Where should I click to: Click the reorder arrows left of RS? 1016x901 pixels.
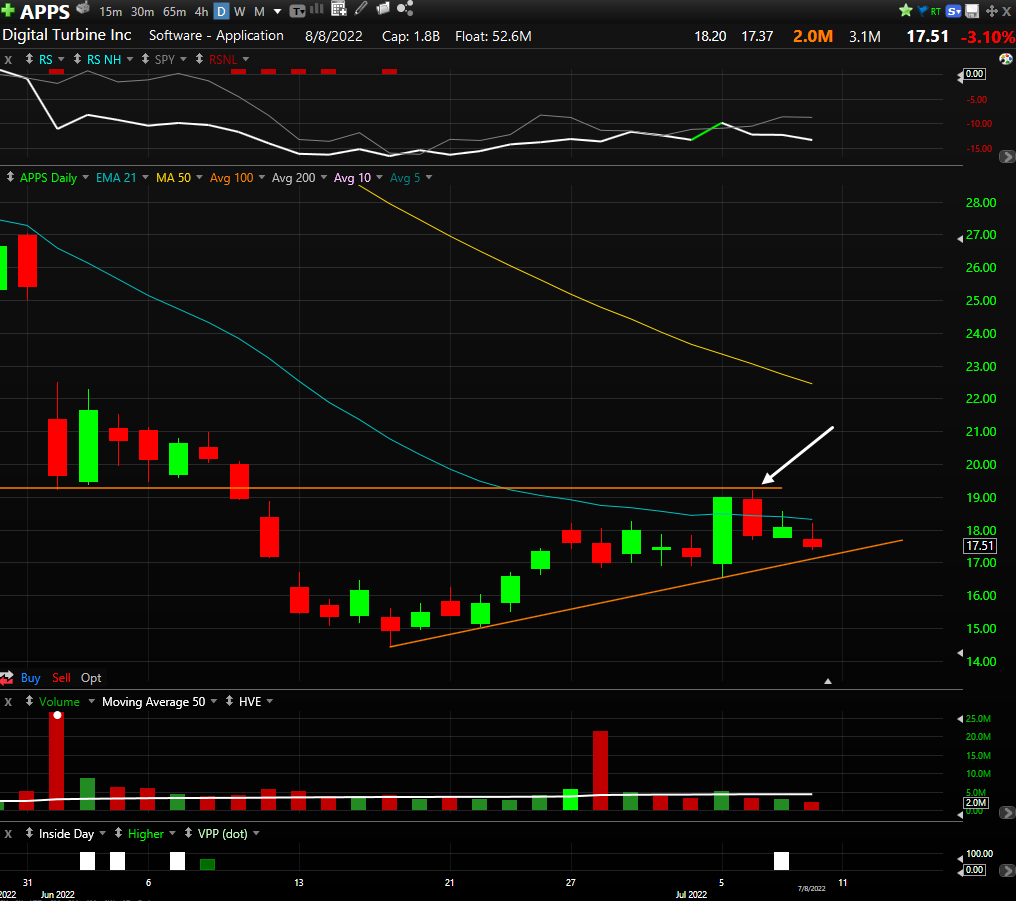click(29, 59)
